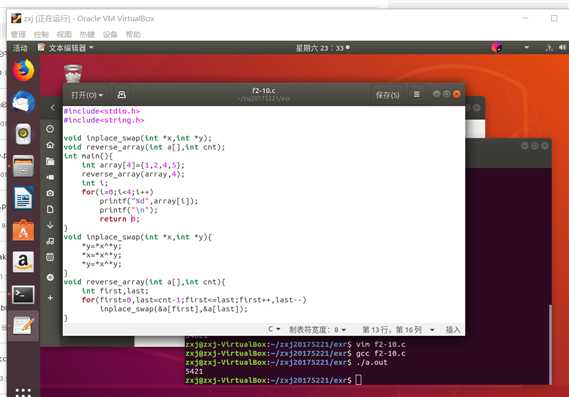Maximize the VirtualBox window

point(554,18)
